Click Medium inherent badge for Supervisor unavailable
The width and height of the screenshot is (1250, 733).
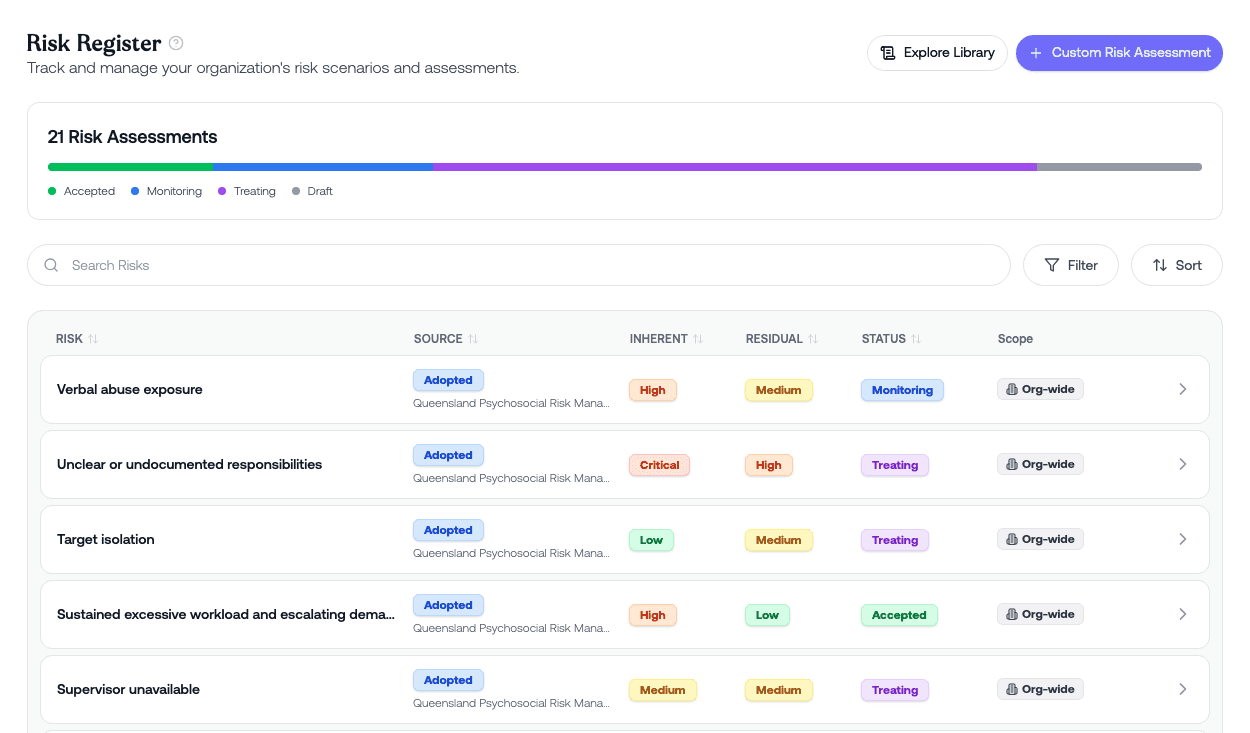663,690
